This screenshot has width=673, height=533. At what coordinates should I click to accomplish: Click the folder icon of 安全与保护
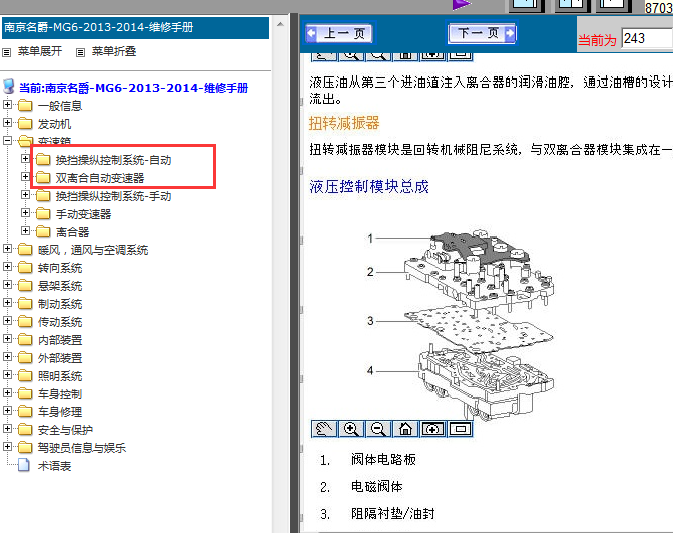click(x=25, y=430)
